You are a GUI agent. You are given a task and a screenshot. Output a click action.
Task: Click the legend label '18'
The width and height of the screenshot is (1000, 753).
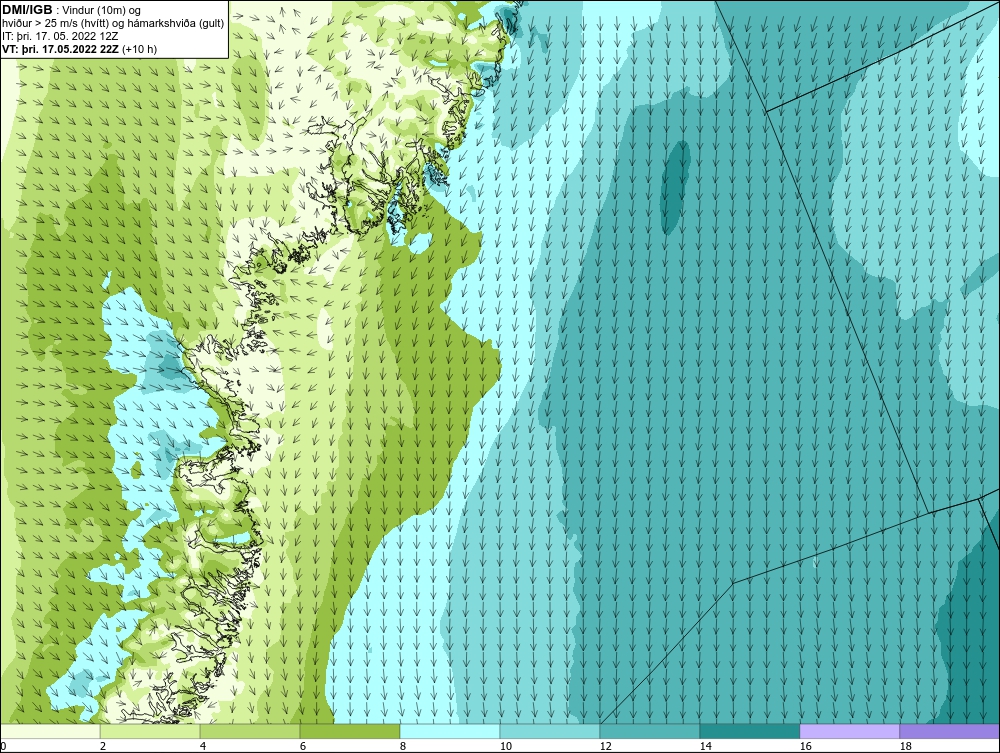[906, 746]
